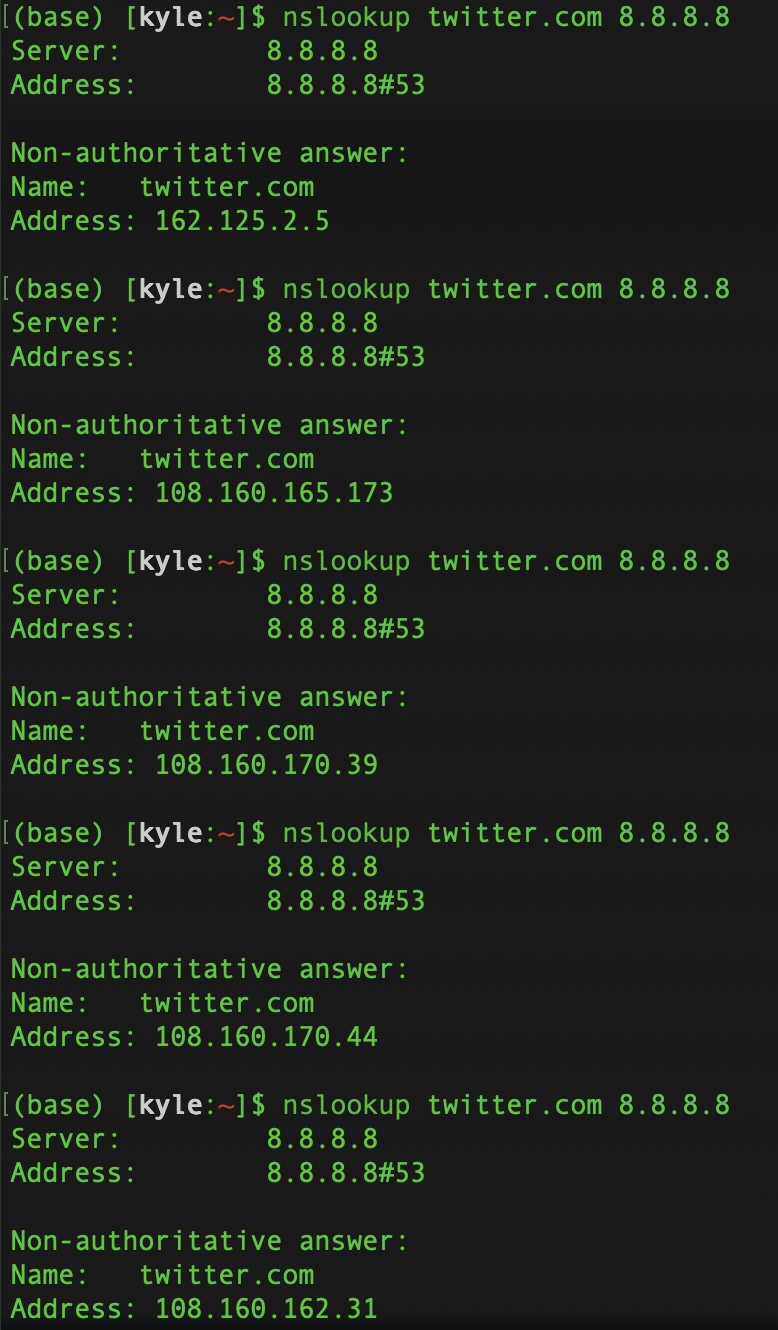This screenshot has height=1330, width=778.
Task: Click "Non-authoritative answer:" above address 108.160.162.31
Action: pyautogui.click(x=209, y=1241)
